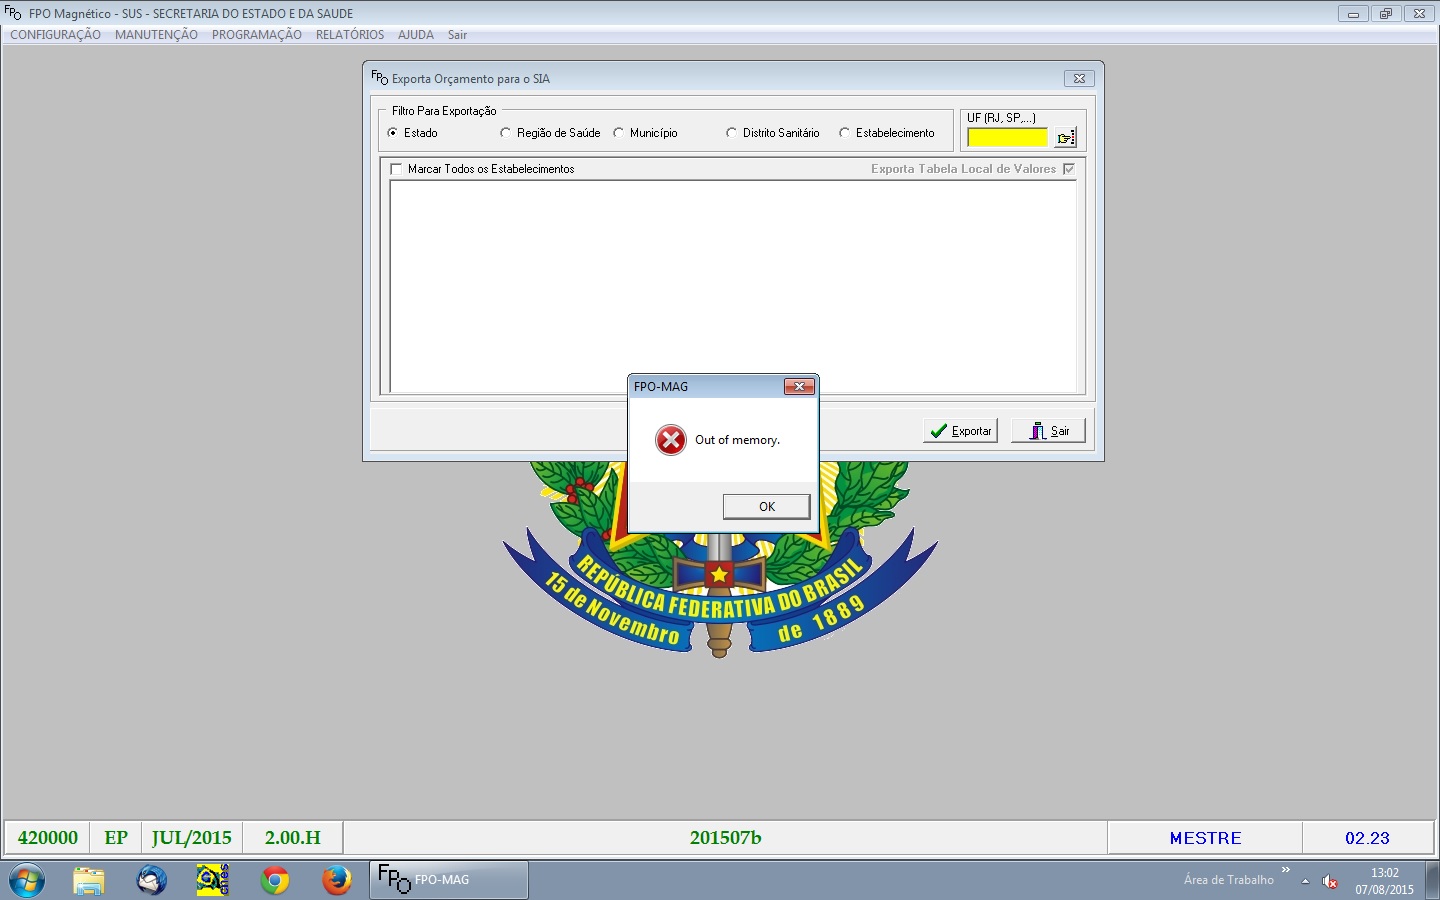Viewport: 1440px width, 900px height.
Task: Show hidden system tray icons arrow
Action: [1305, 881]
